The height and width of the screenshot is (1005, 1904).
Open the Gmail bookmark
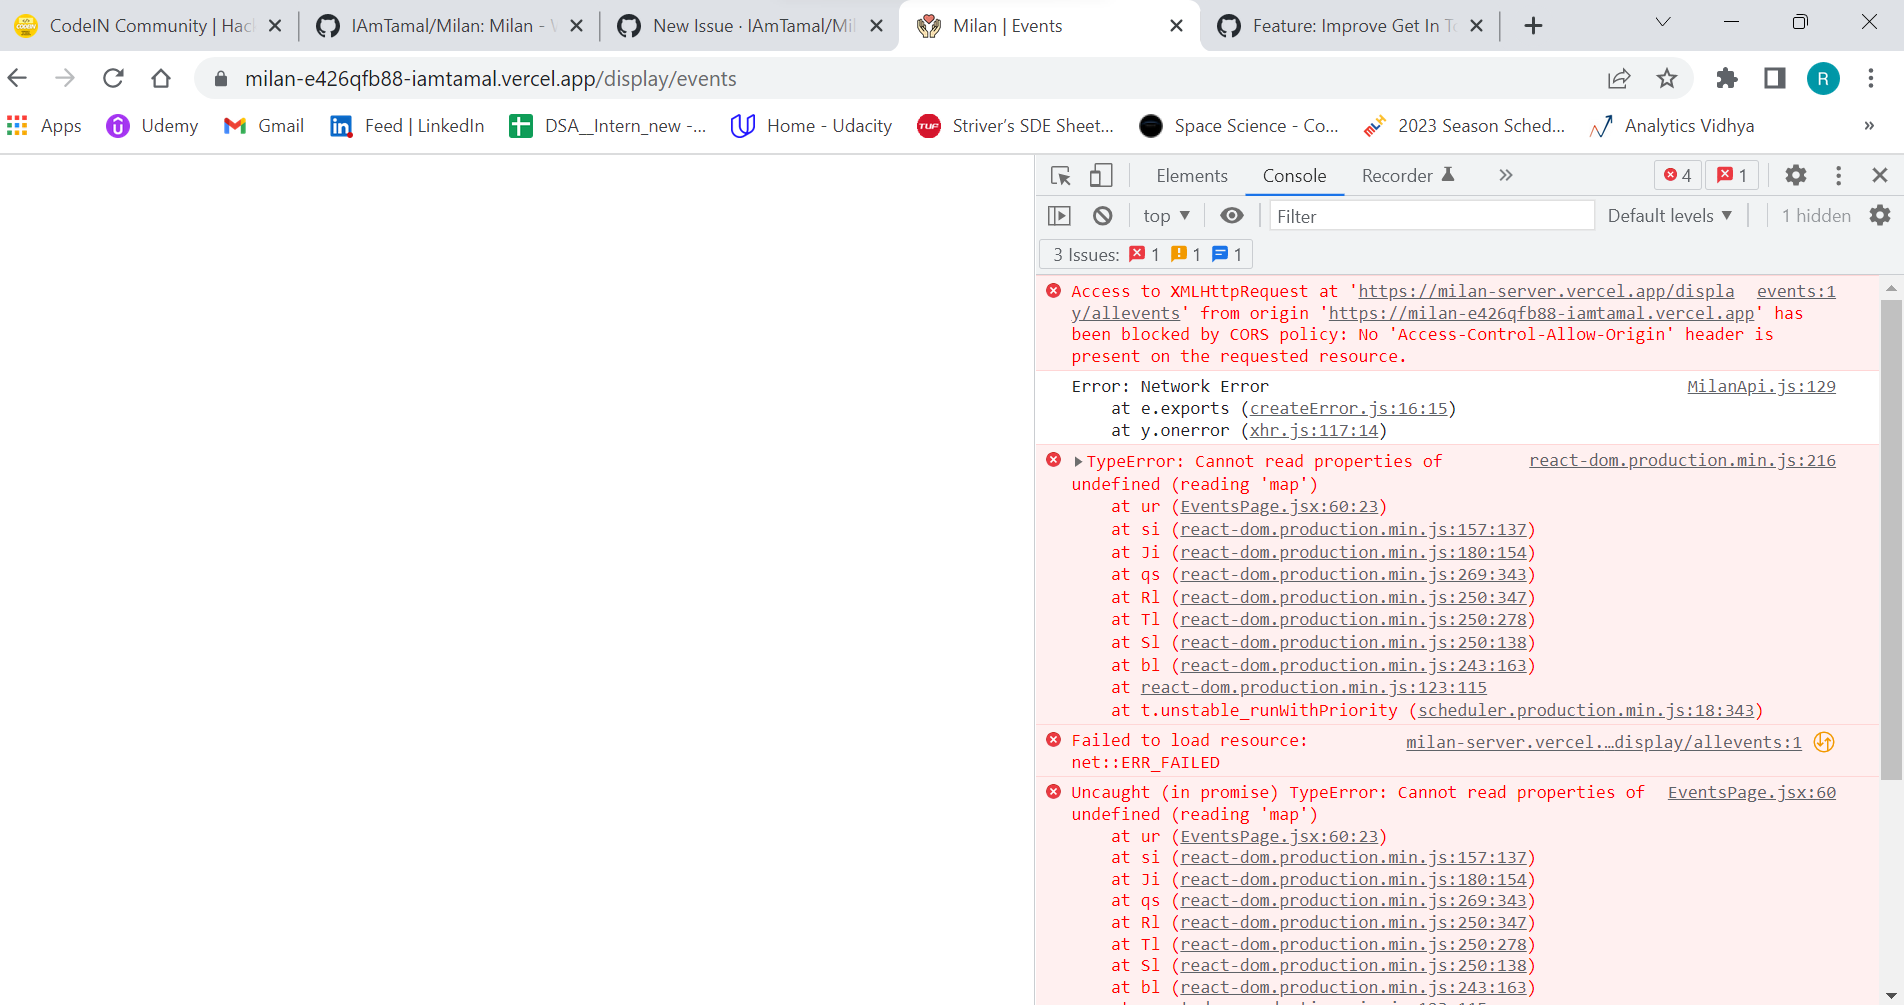[x=264, y=126]
